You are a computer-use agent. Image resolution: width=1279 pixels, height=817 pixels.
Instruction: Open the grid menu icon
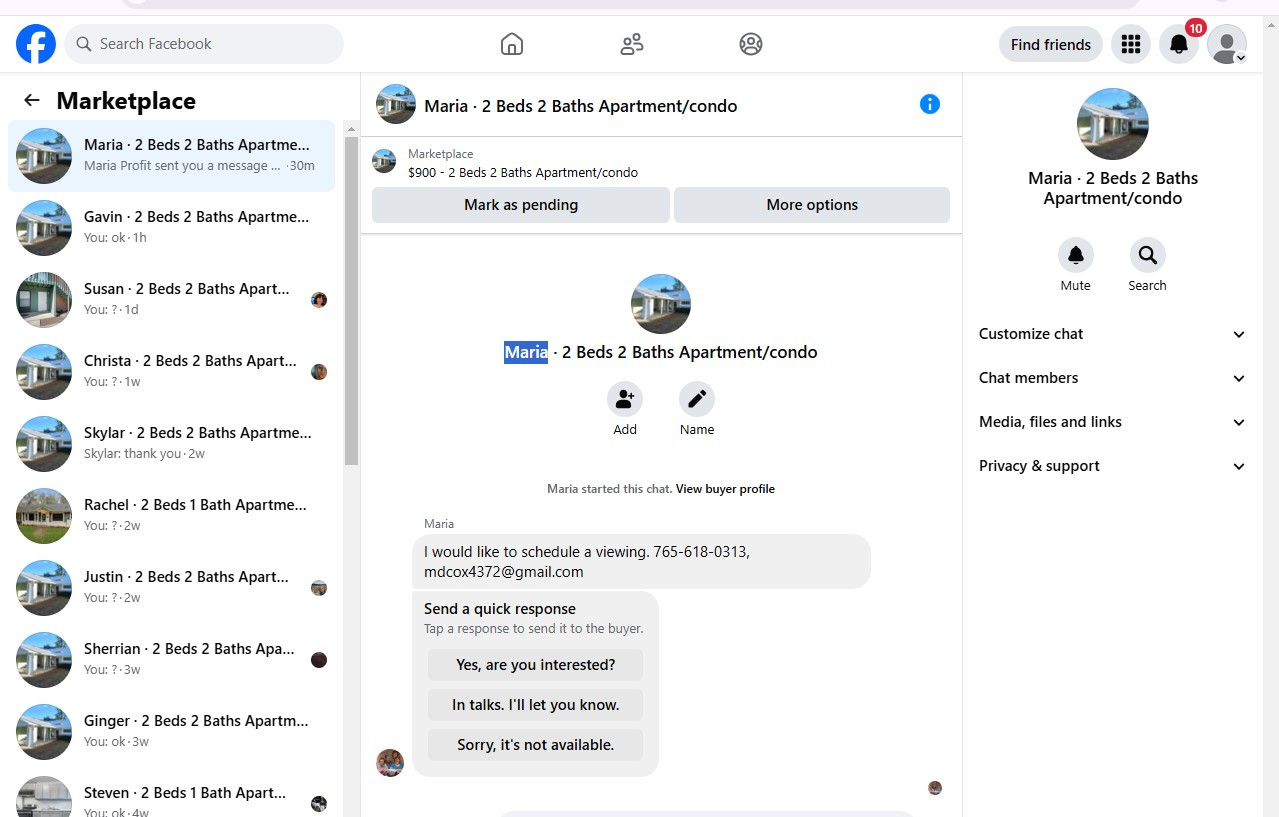pyautogui.click(x=1131, y=44)
